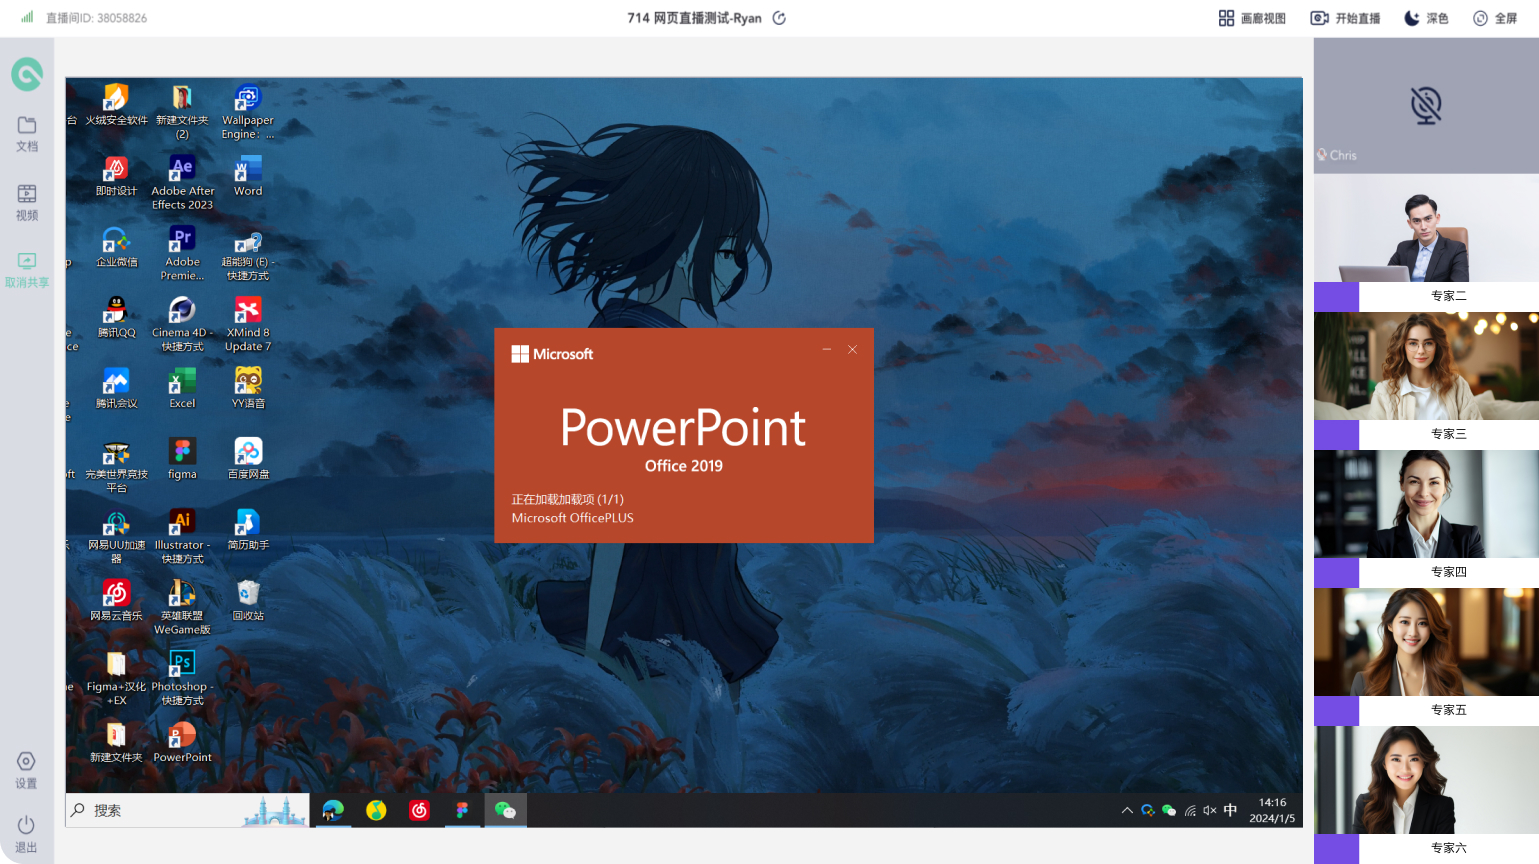Click the 回收站 recycle bin icon
Screen dimensions: 1539x864
pos(248,602)
